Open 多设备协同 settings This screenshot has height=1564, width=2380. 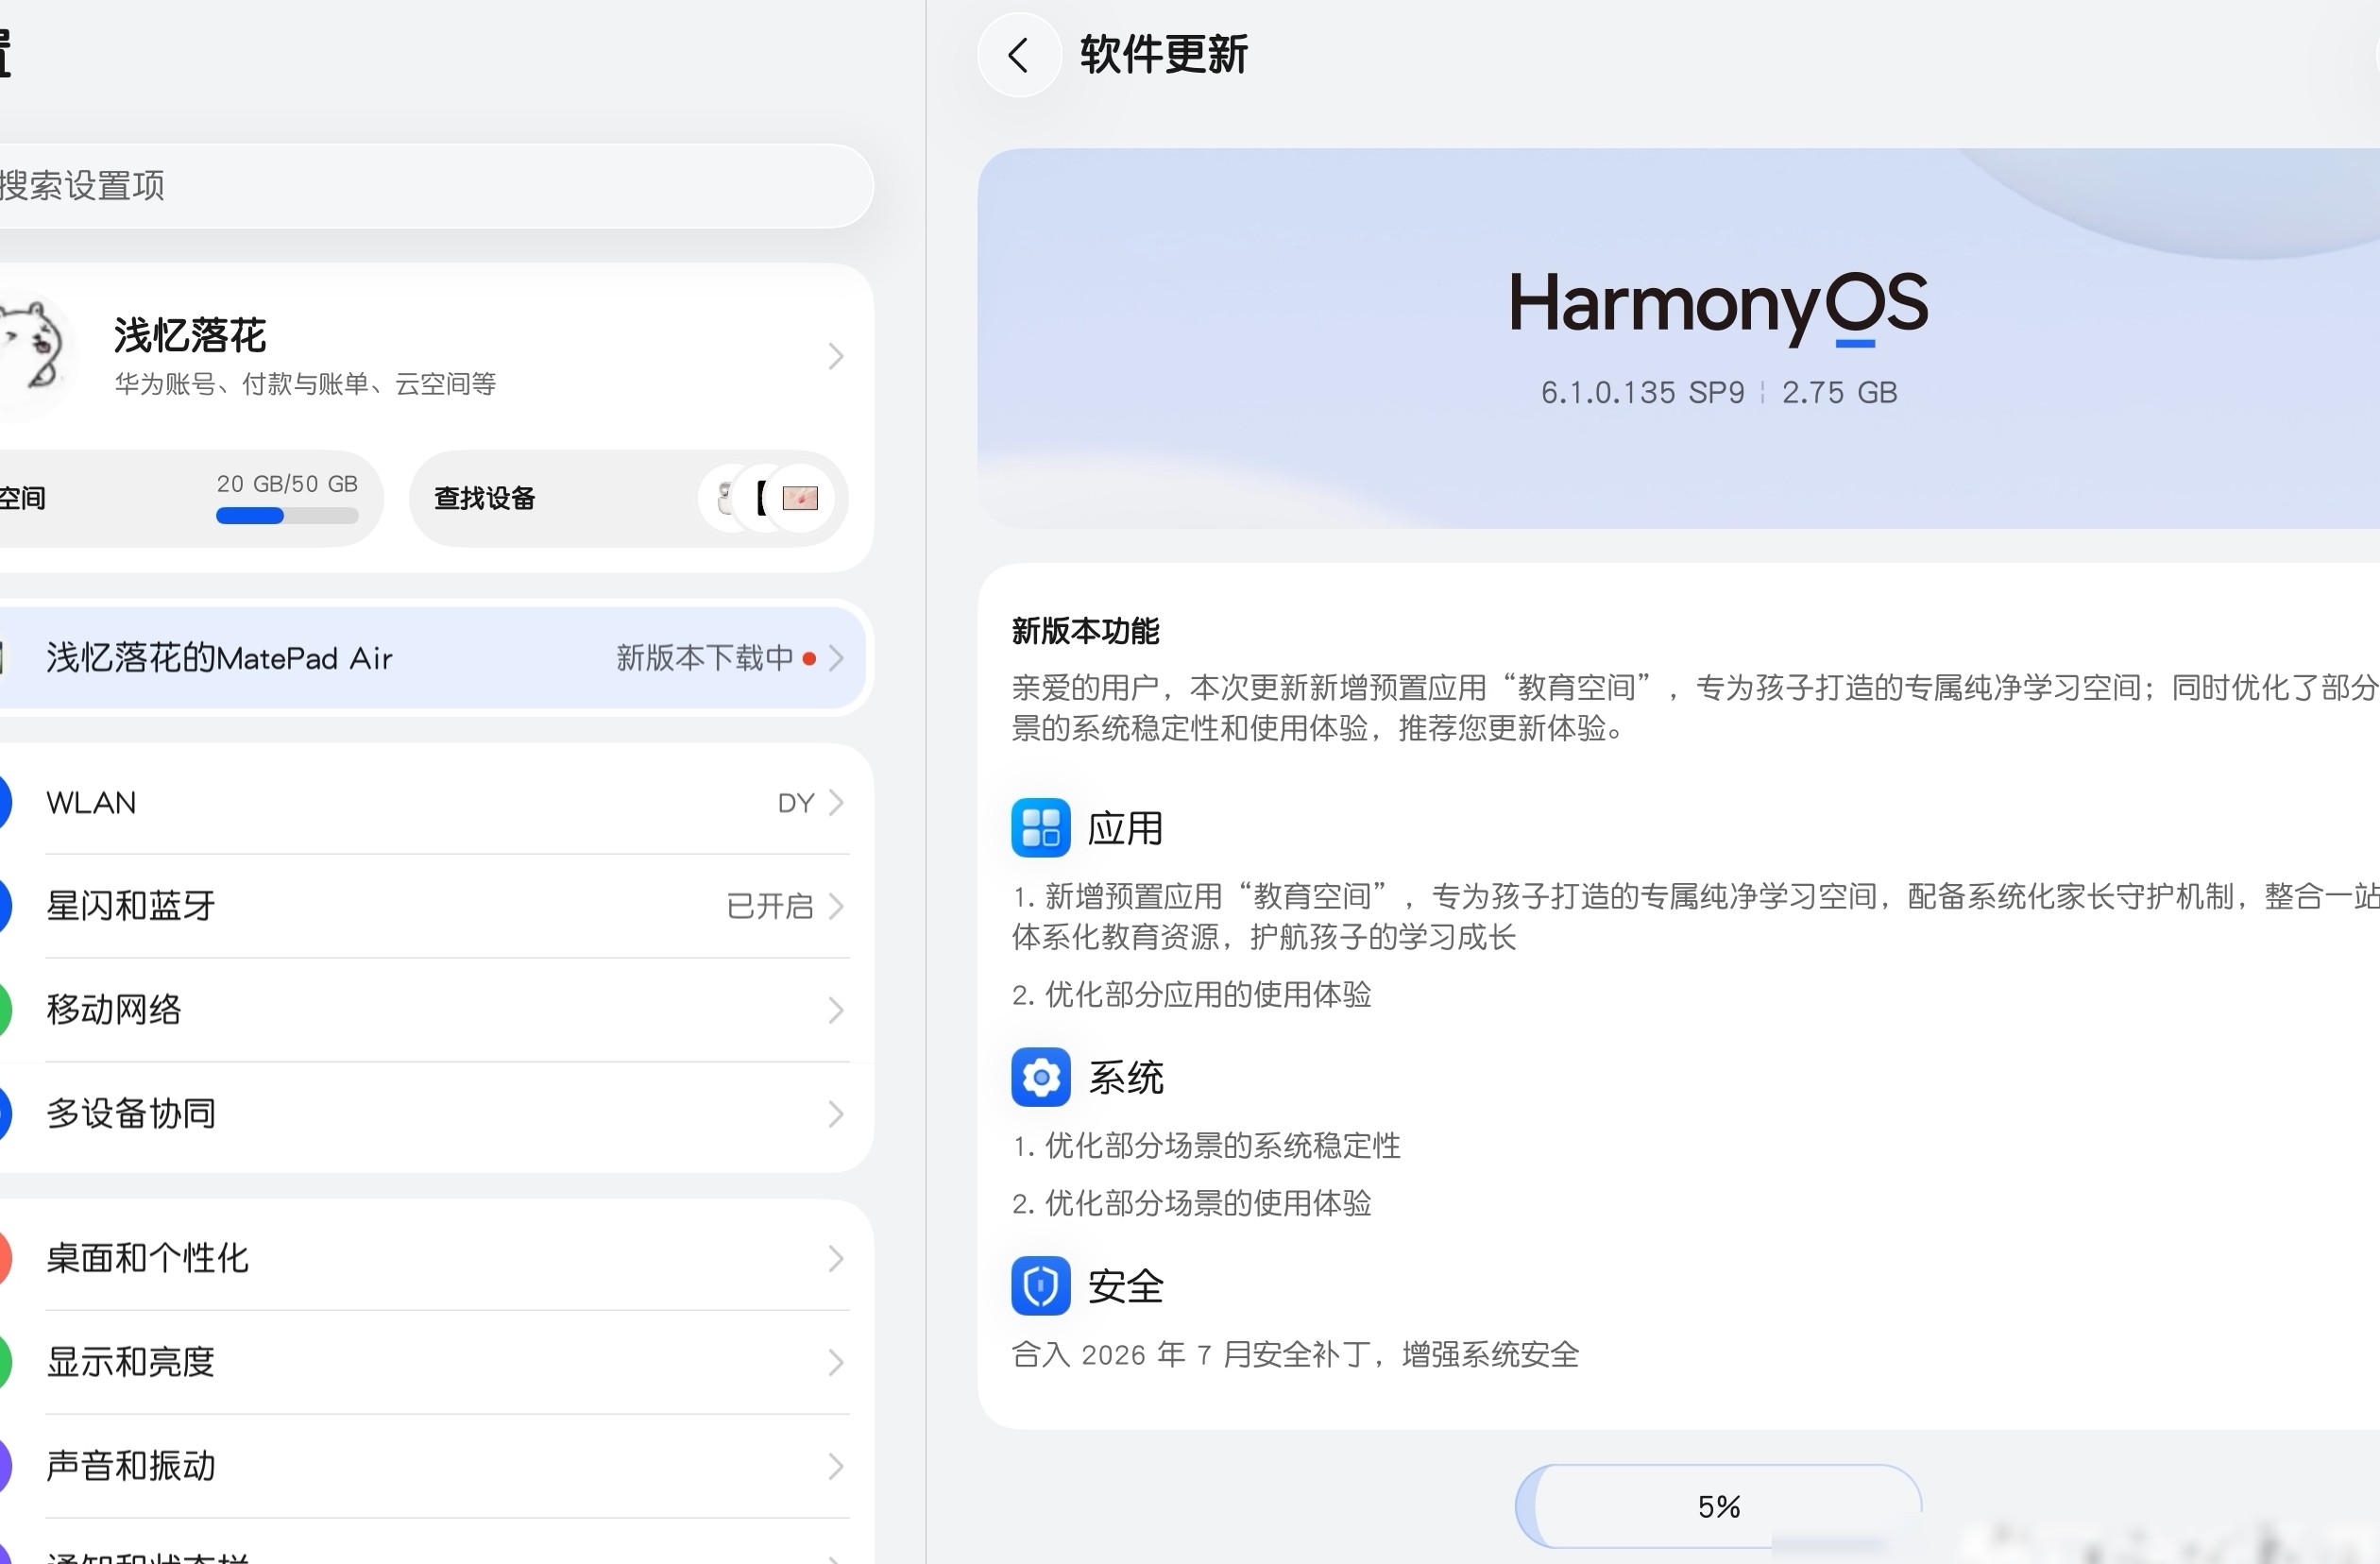pyautogui.click(x=131, y=1114)
